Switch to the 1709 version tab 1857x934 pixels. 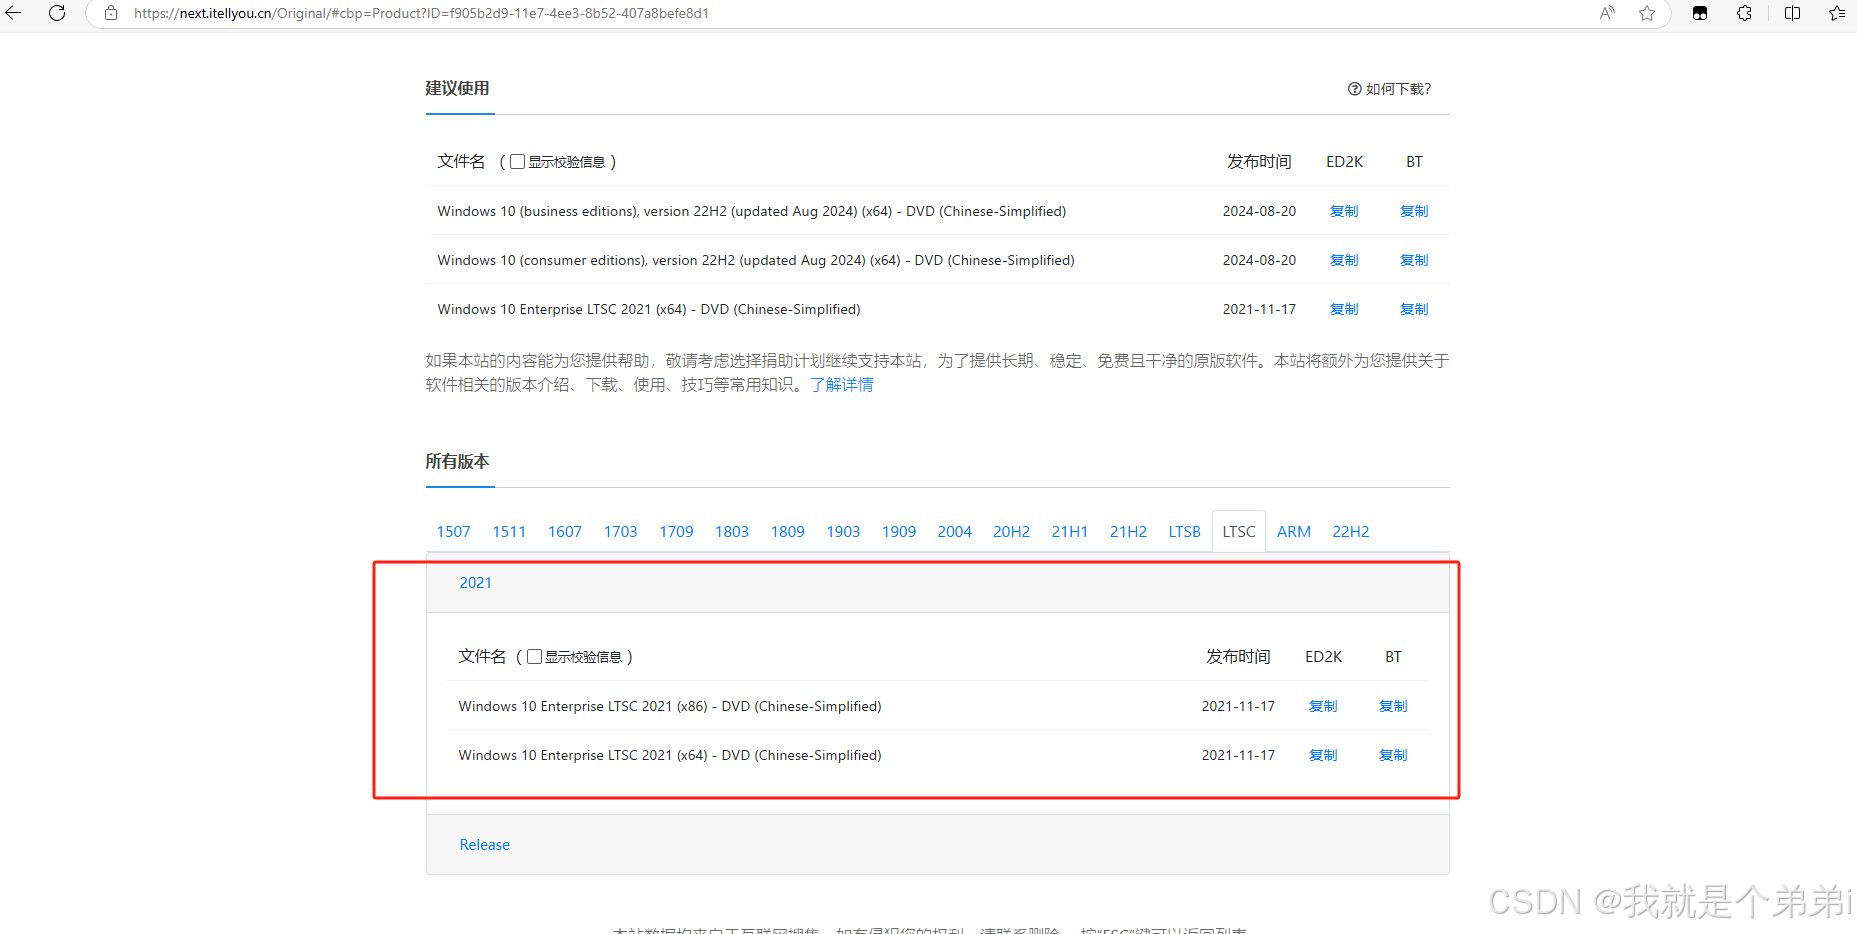pyautogui.click(x=676, y=531)
